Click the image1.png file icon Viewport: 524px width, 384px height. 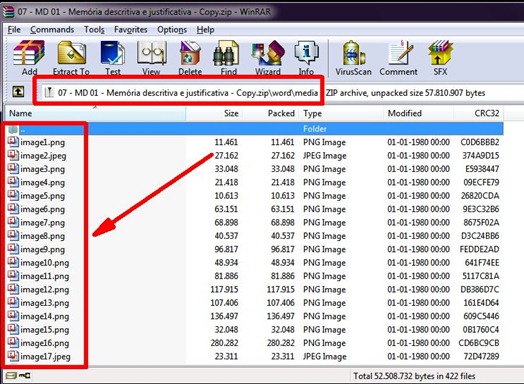point(13,142)
